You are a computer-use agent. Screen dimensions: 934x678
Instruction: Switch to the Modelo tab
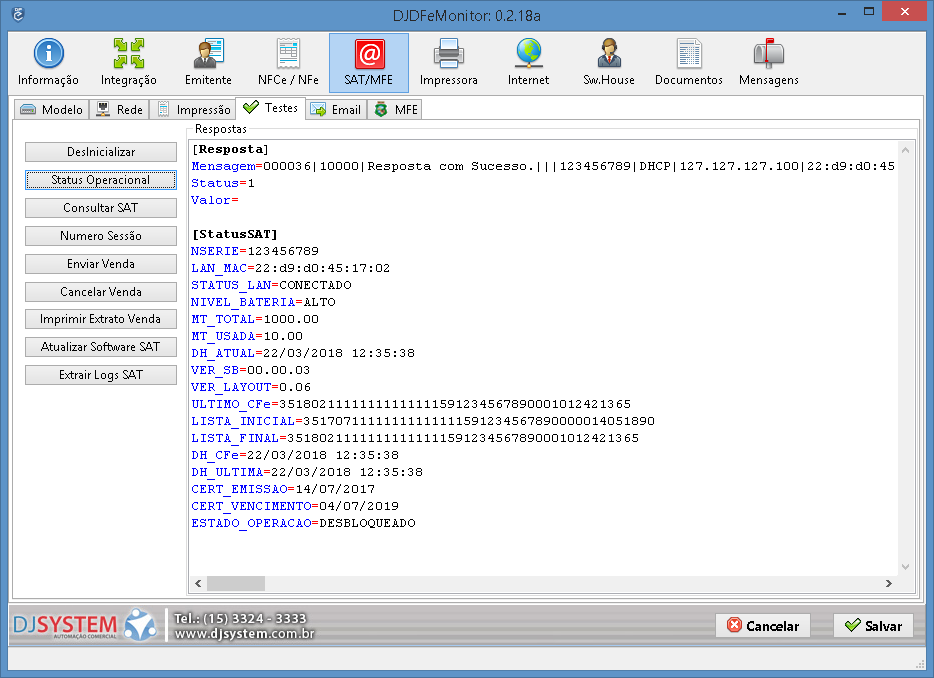coord(52,110)
